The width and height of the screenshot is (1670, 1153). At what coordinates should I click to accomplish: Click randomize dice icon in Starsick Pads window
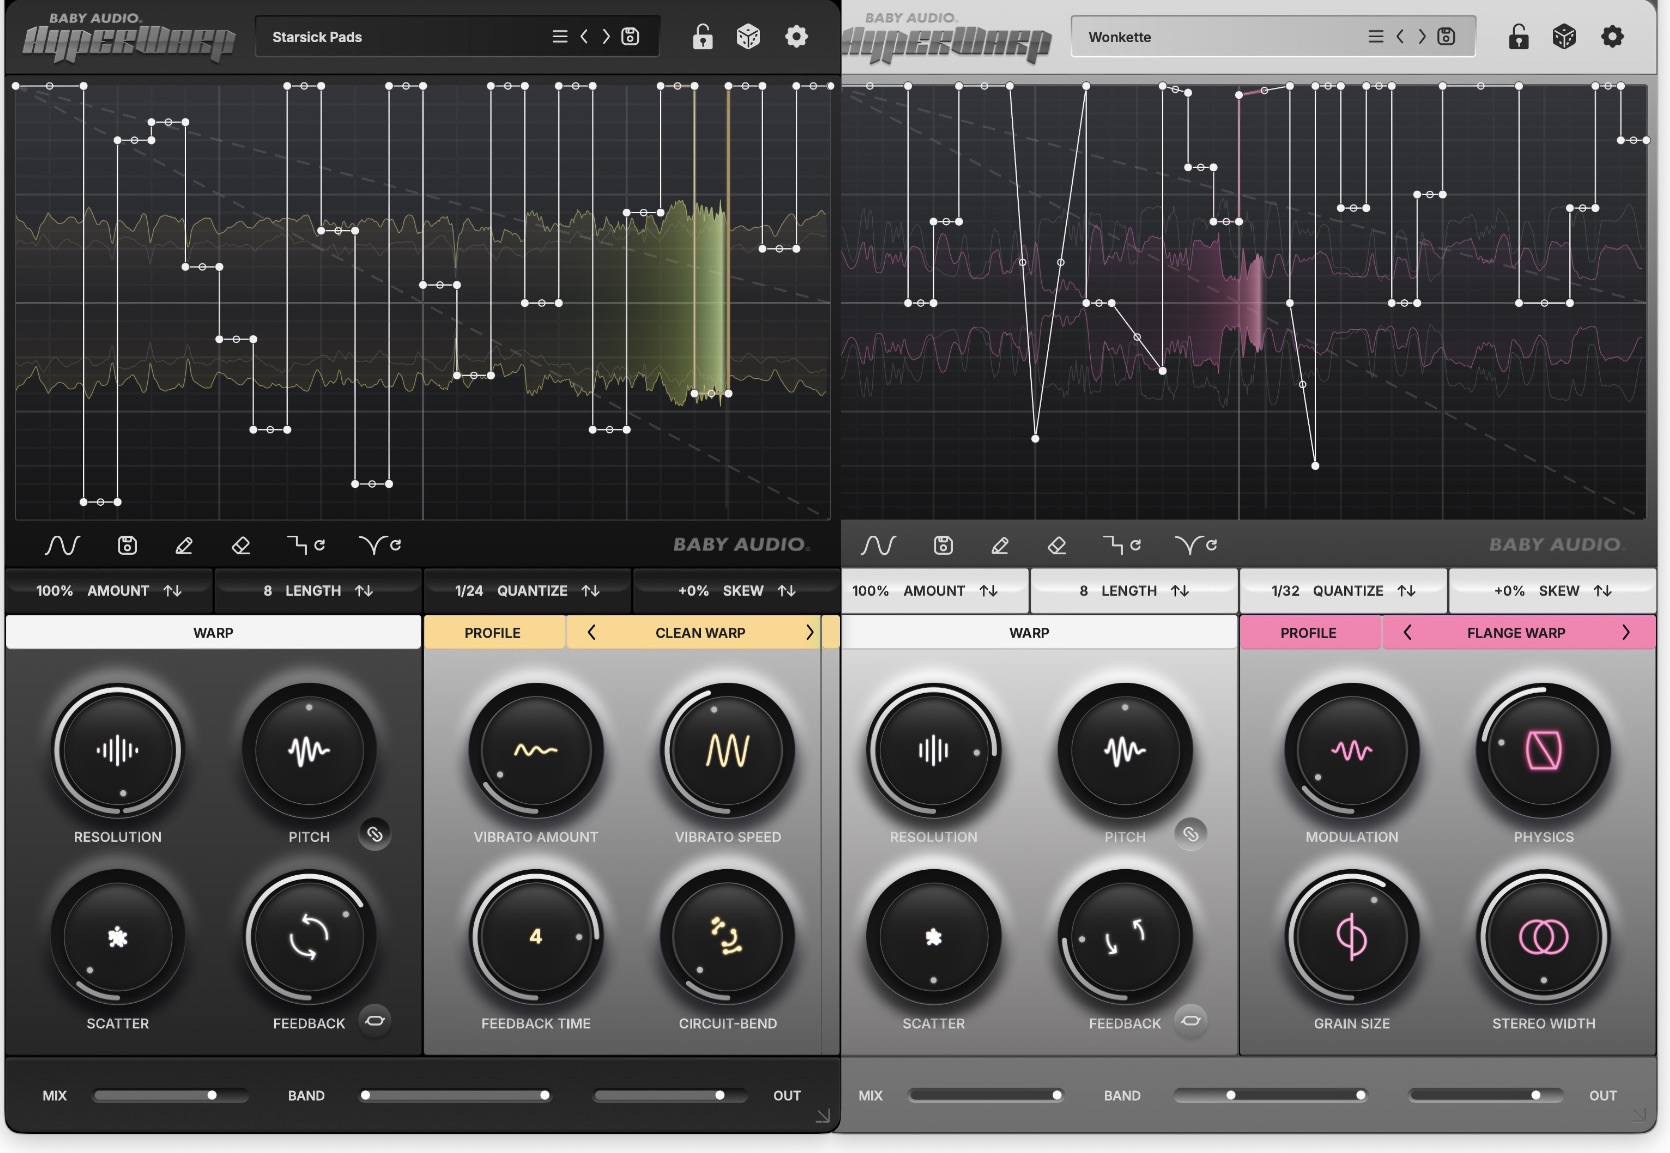(x=748, y=37)
